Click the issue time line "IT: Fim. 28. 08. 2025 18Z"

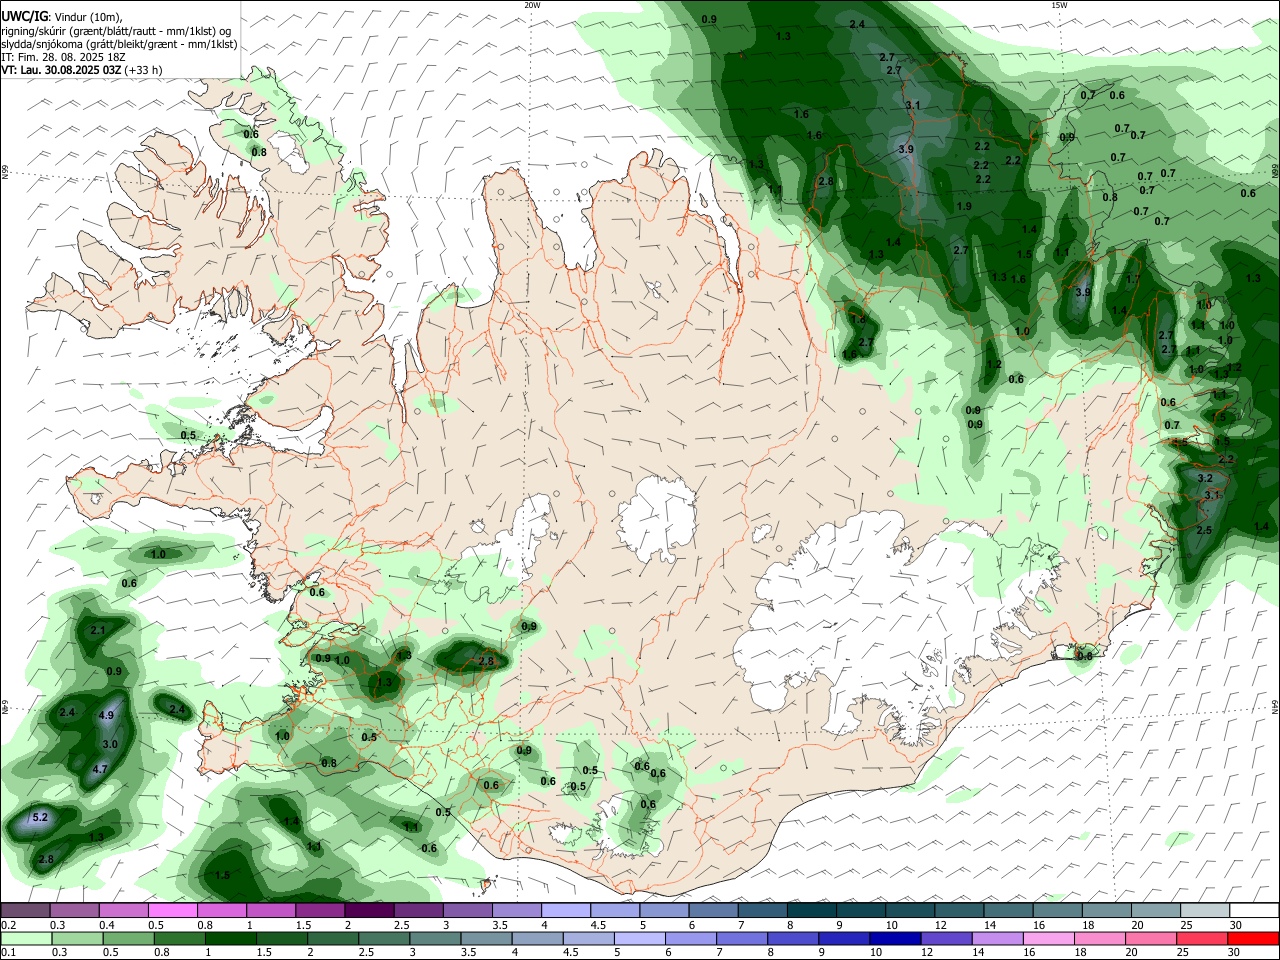(x=63, y=57)
